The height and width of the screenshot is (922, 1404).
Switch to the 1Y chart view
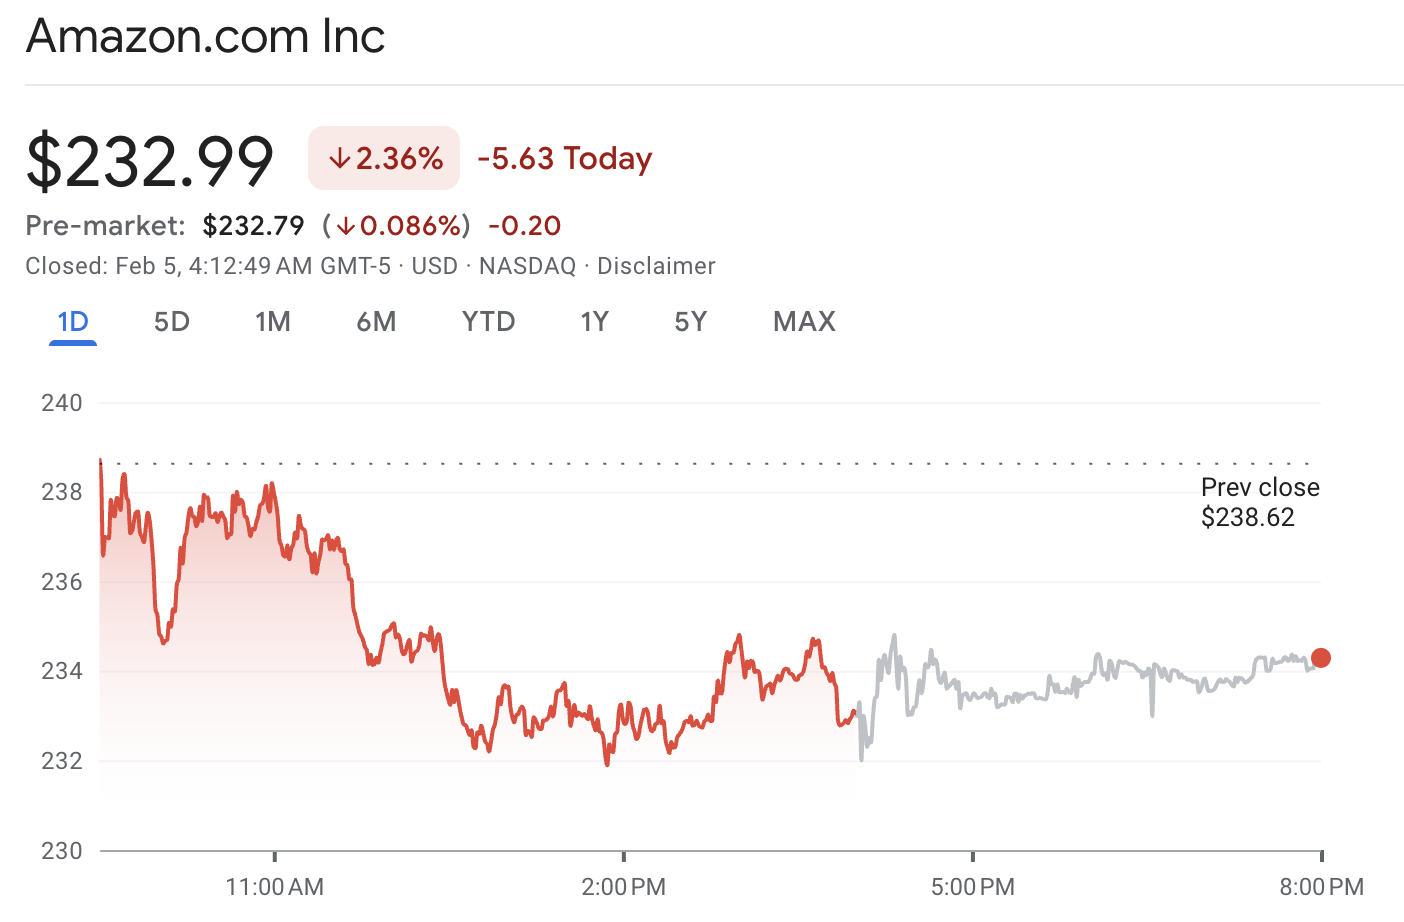[x=594, y=322]
